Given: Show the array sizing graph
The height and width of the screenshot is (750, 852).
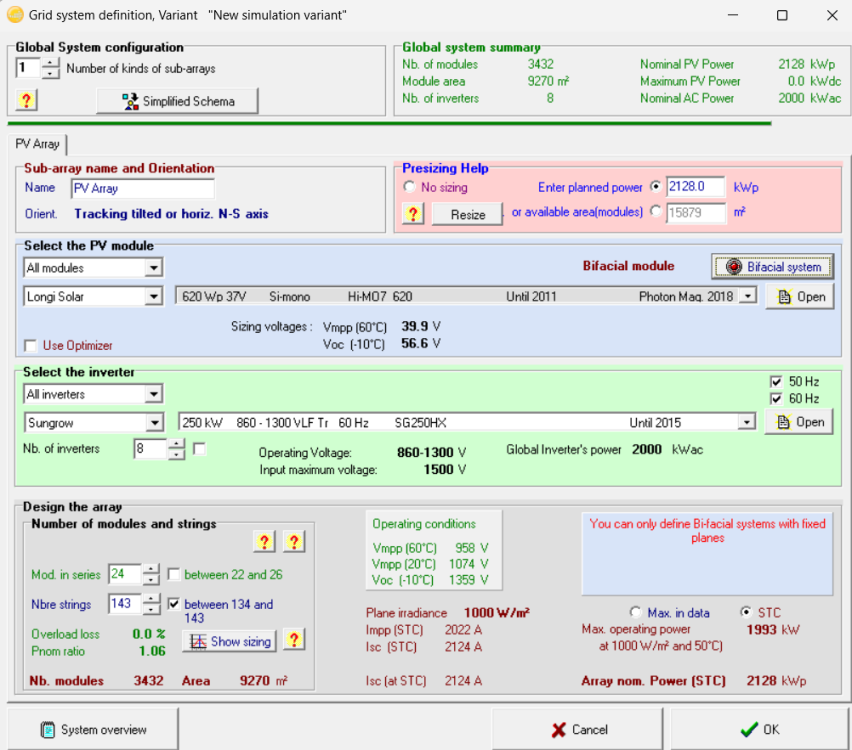Looking at the screenshot, I should [x=229, y=641].
